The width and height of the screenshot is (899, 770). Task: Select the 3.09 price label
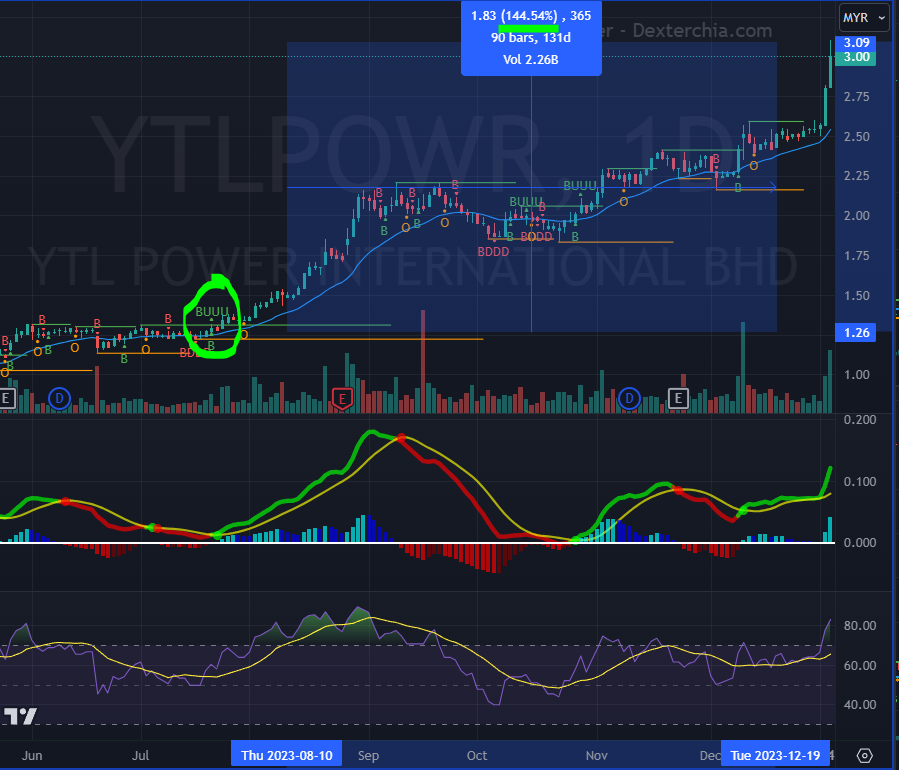pos(855,42)
